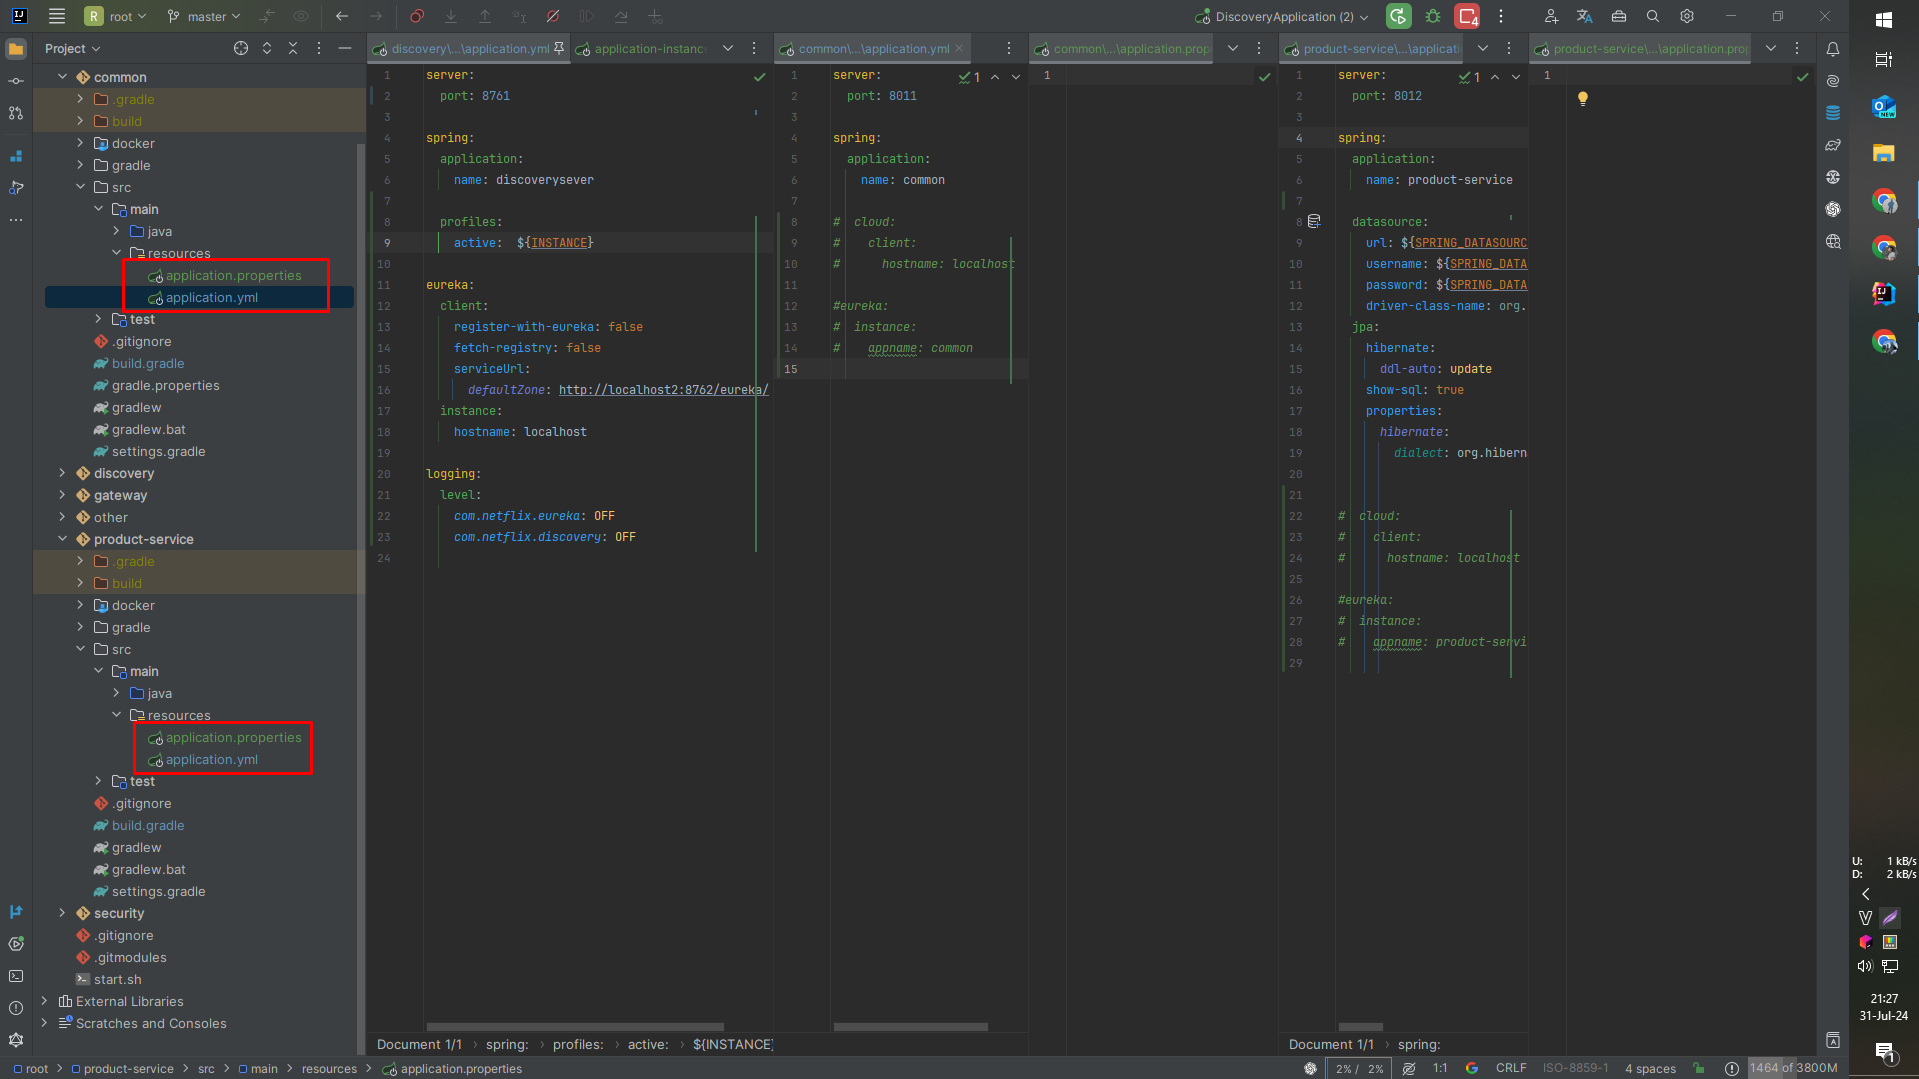This screenshot has width=1919, height=1079.
Task: Open Search Everywhere magnifier icon
Action: pos(1653,16)
